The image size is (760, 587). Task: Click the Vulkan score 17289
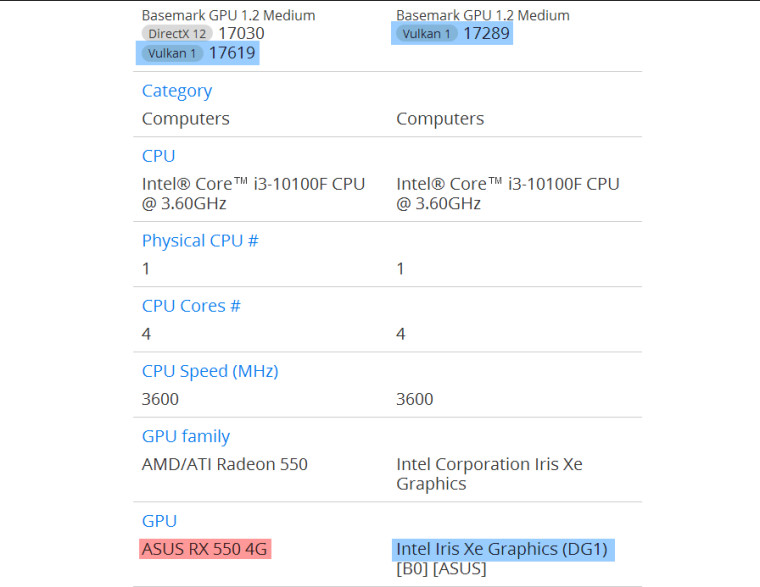pos(487,33)
